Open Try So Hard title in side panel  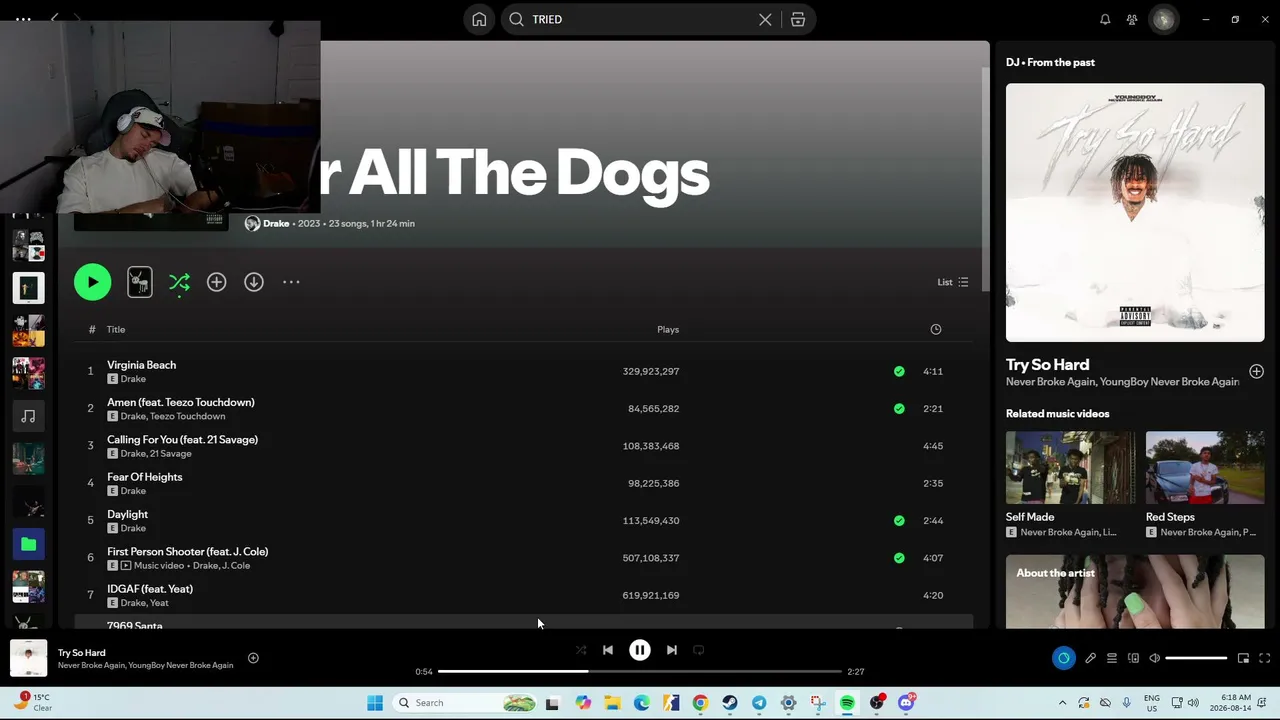pos(1047,365)
